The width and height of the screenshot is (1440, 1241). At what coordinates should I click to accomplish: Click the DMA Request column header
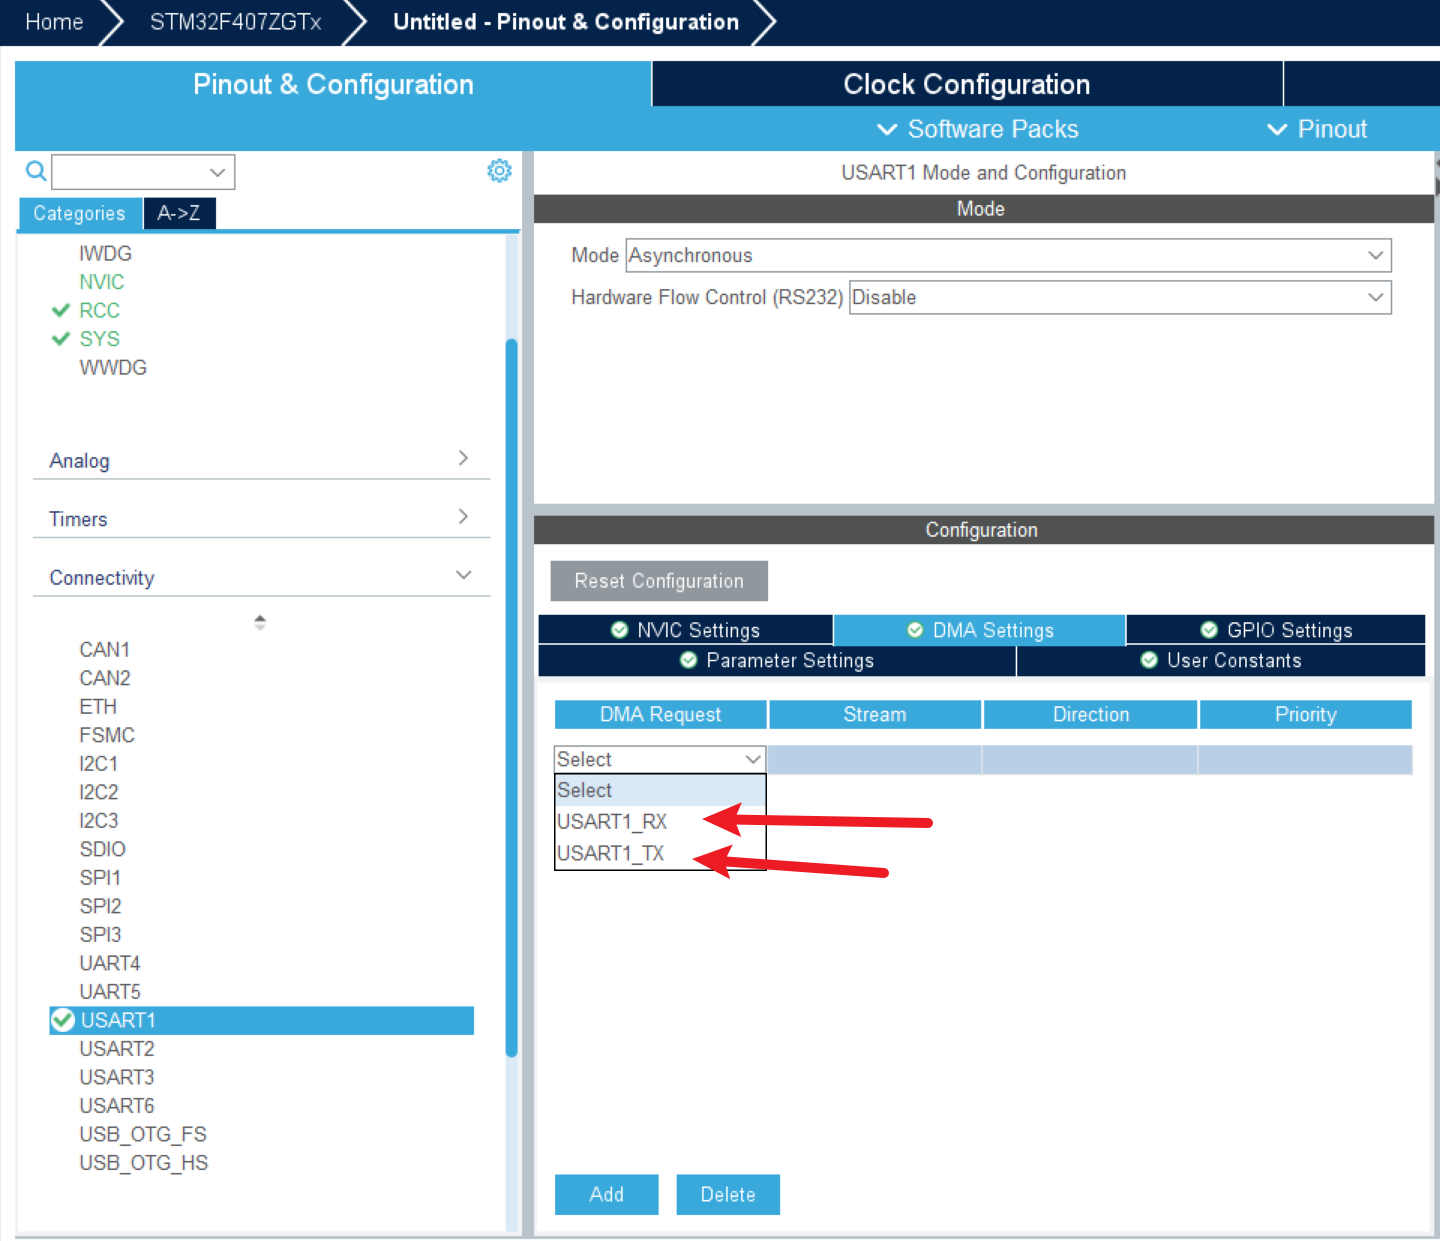pos(660,714)
